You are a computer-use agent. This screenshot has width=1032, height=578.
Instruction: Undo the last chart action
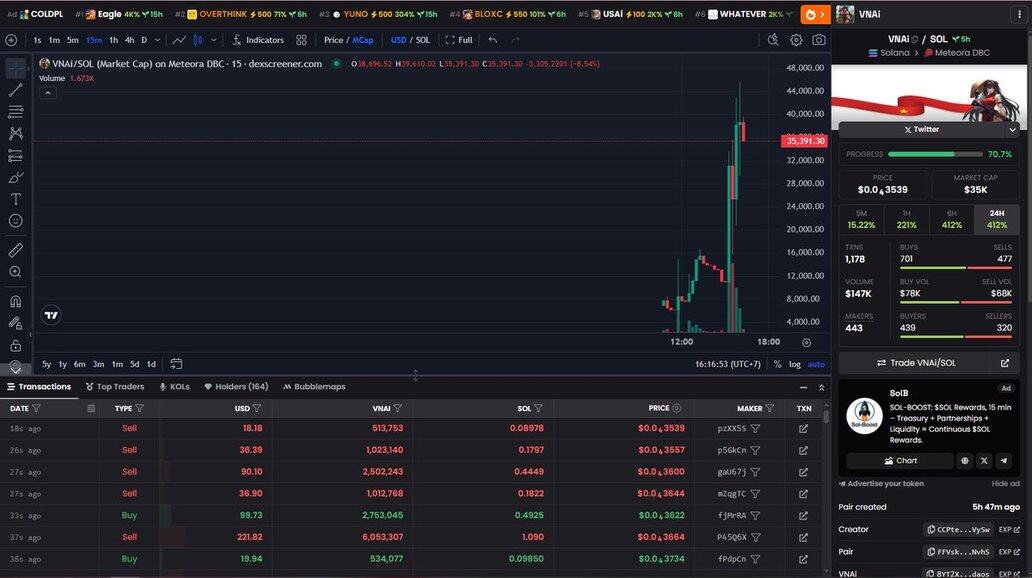coord(492,40)
